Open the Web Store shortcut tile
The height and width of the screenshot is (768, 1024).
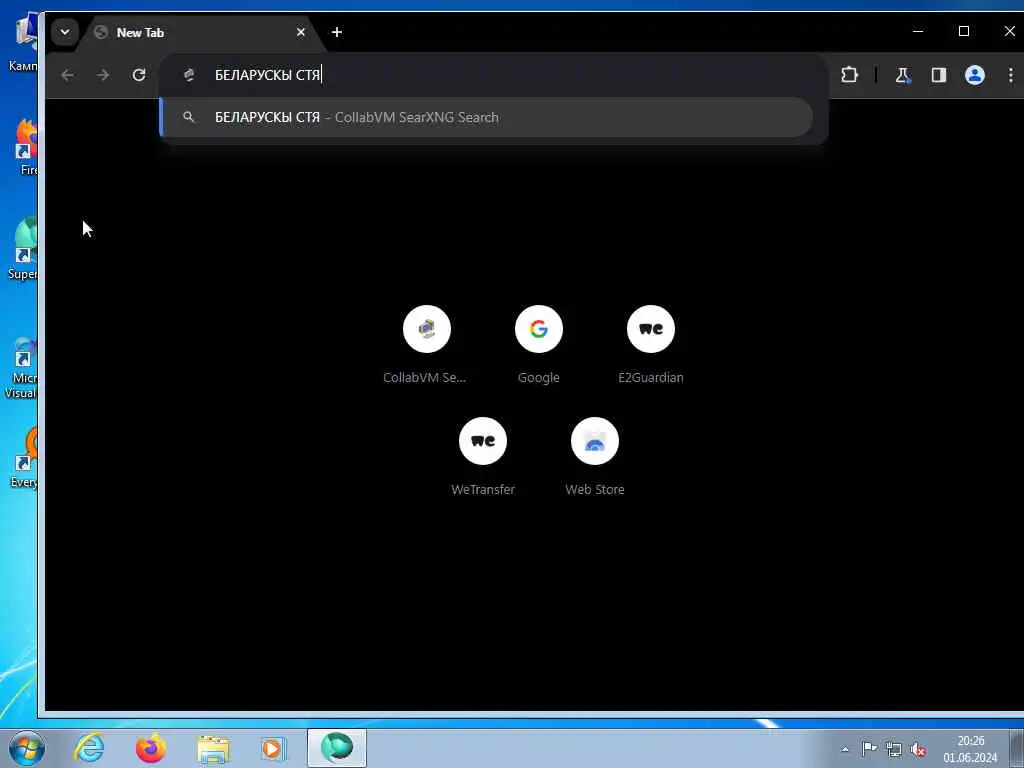point(595,441)
